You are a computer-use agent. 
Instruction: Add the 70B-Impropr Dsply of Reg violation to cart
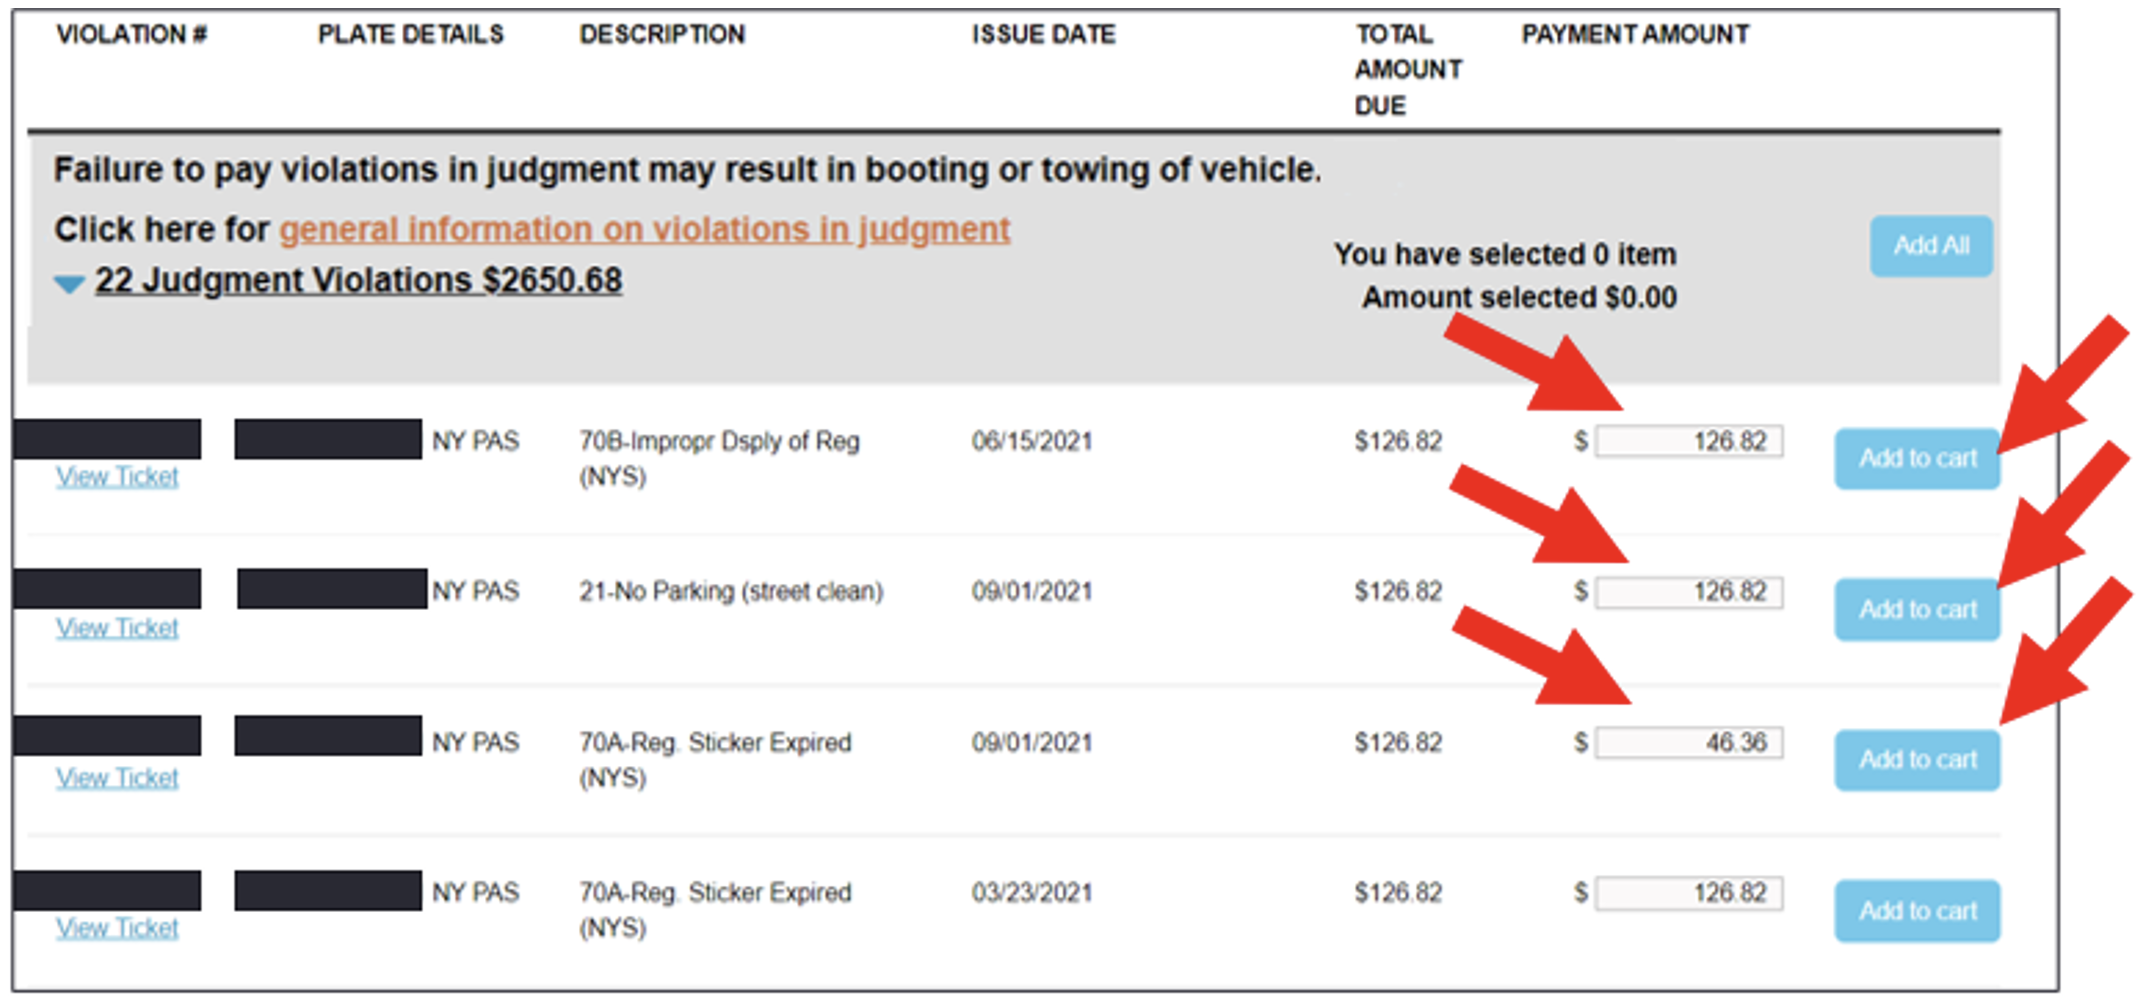tap(1917, 459)
